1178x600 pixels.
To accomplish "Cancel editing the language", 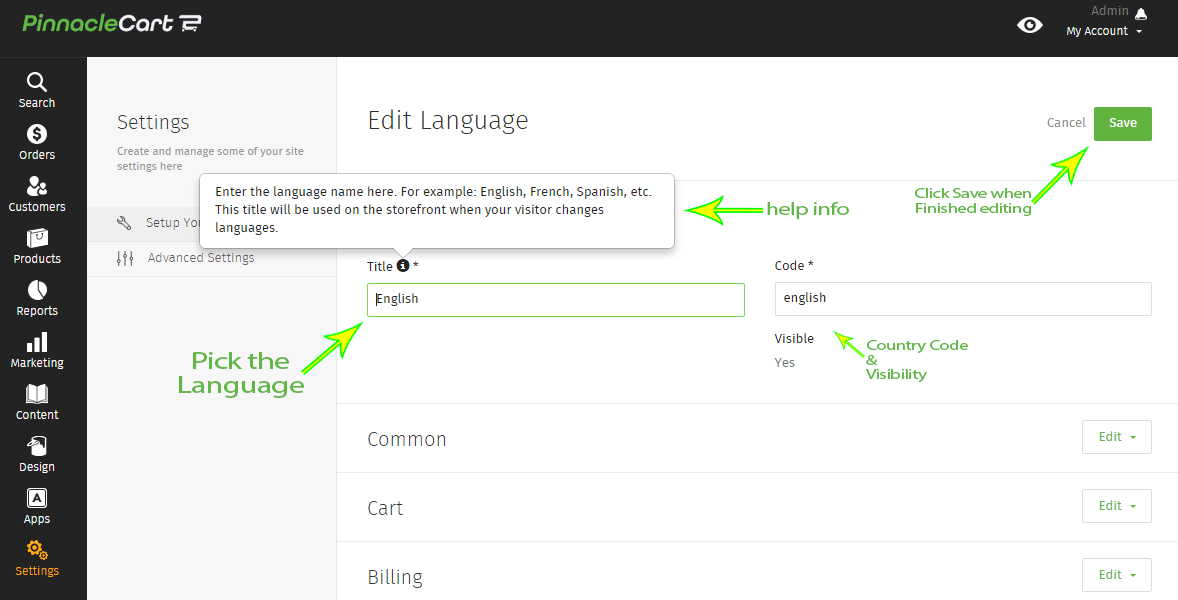I will tap(1066, 123).
